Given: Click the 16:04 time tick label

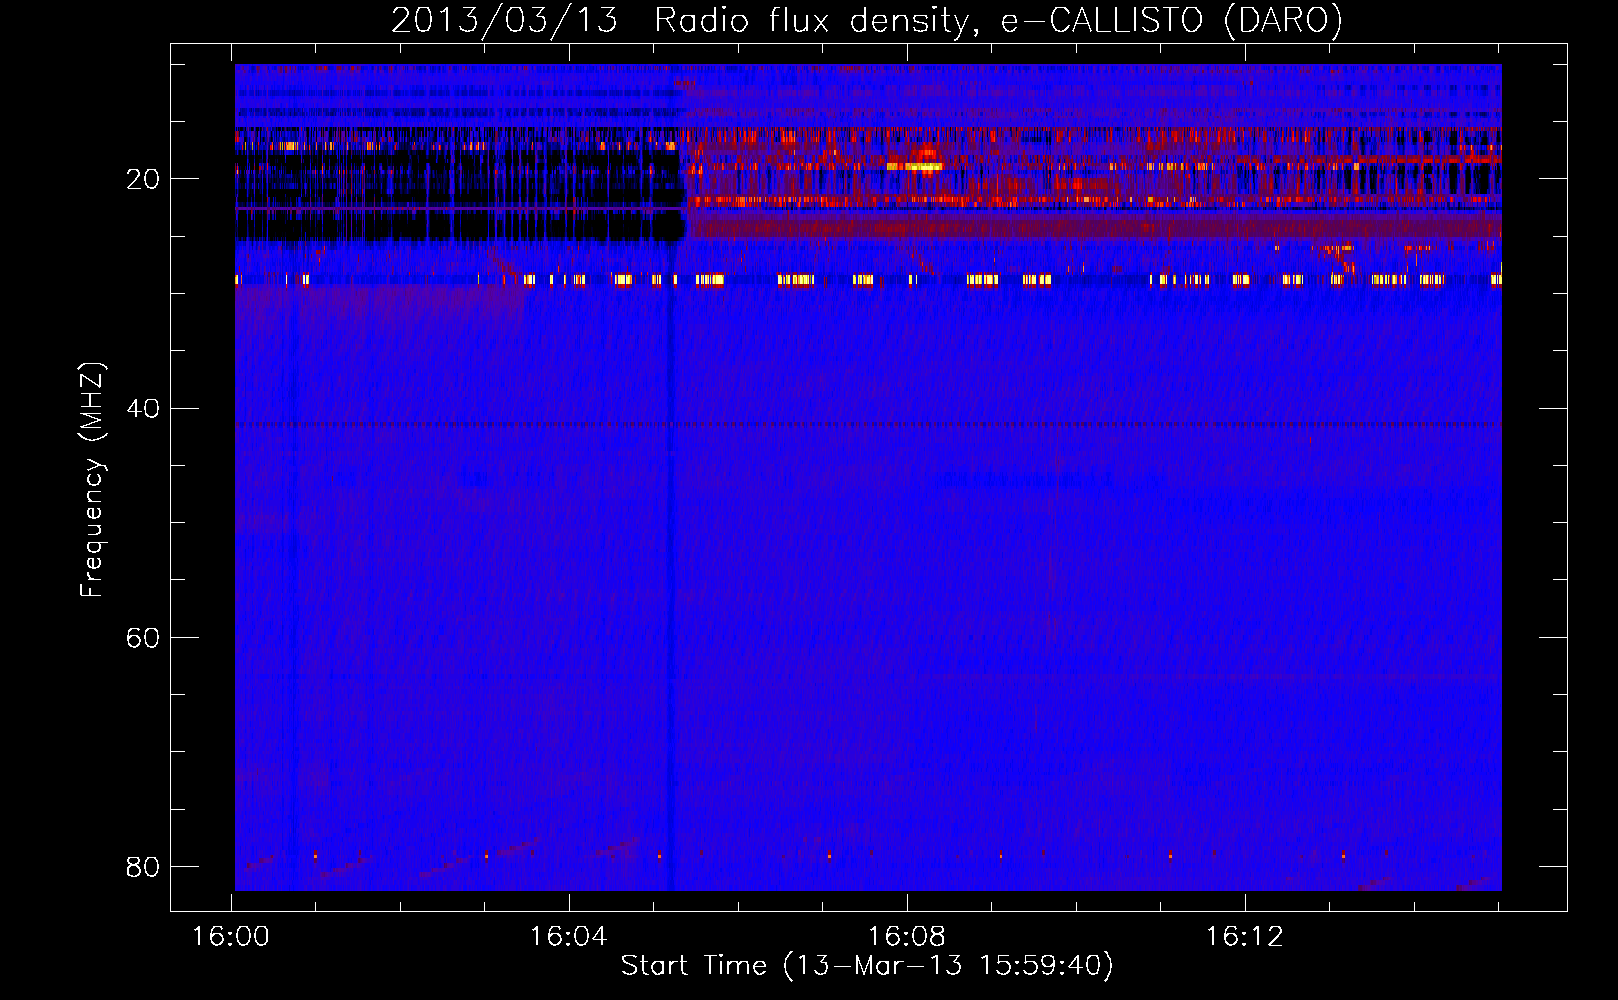Looking at the screenshot, I should [569, 937].
